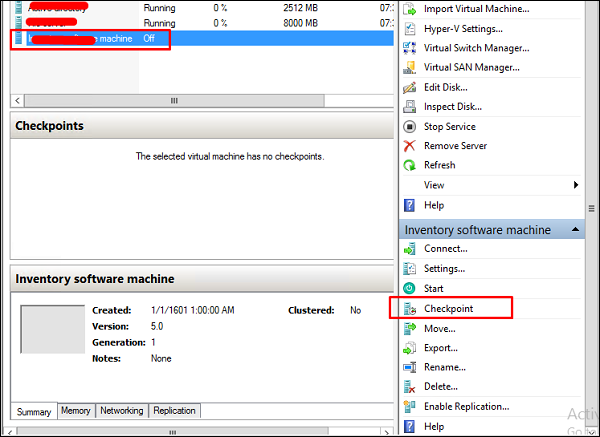Image resolution: width=600 pixels, height=437 pixels.
Task: Click Checkpoint in the actions pane
Action: 448,308
